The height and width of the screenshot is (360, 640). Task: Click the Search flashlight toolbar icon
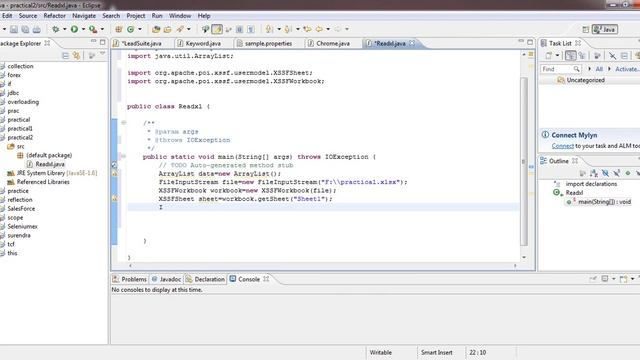(180, 29)
